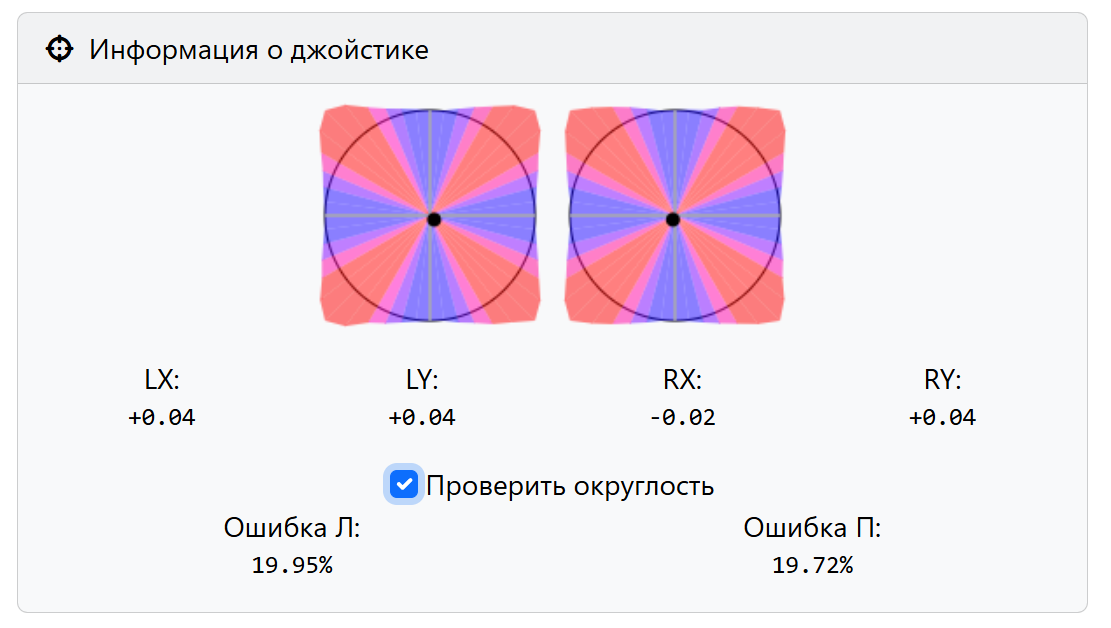Click the RX value -0.02

click(683, 418)
